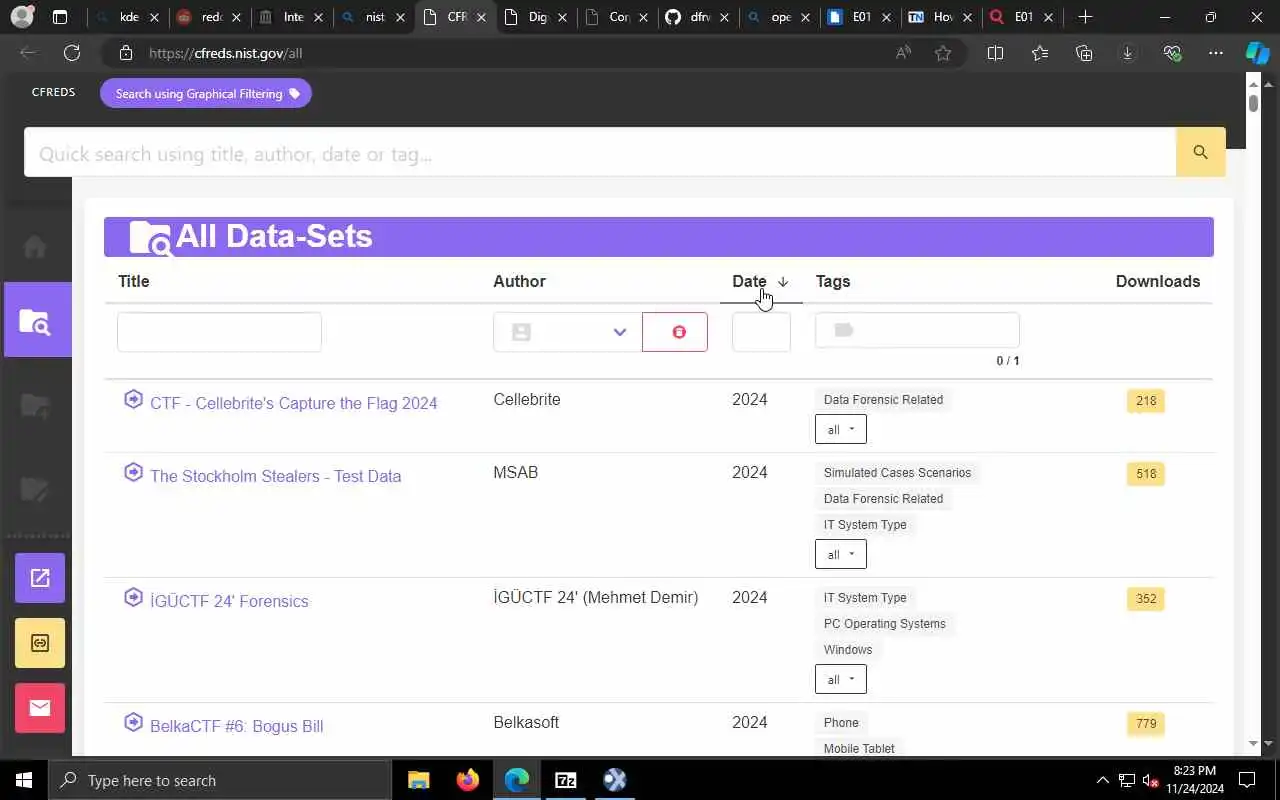Open The Stockholm Stealers - Test Data link
The image size is (1280, 800).
tap(275, 476)
